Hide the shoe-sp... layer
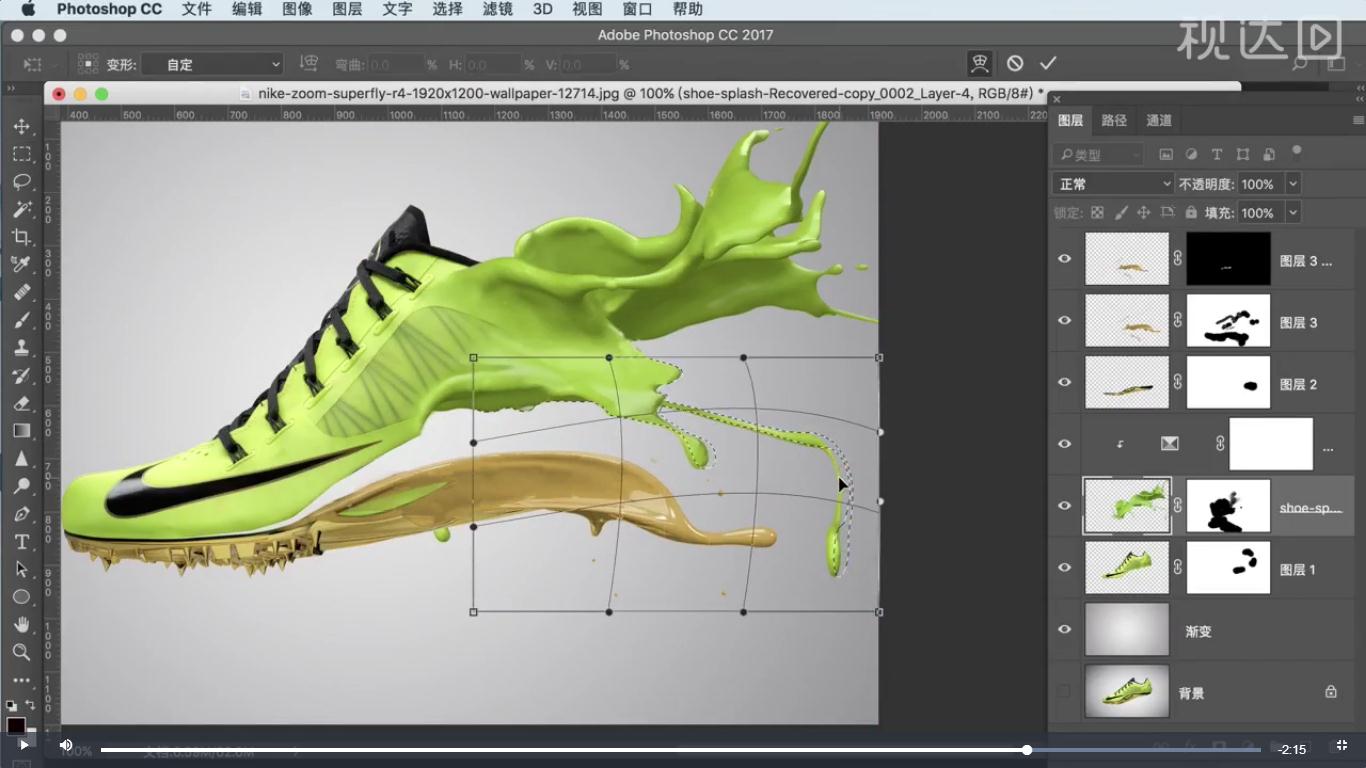Screen dimensions: 1366x768 click(x=1064, y=506)
